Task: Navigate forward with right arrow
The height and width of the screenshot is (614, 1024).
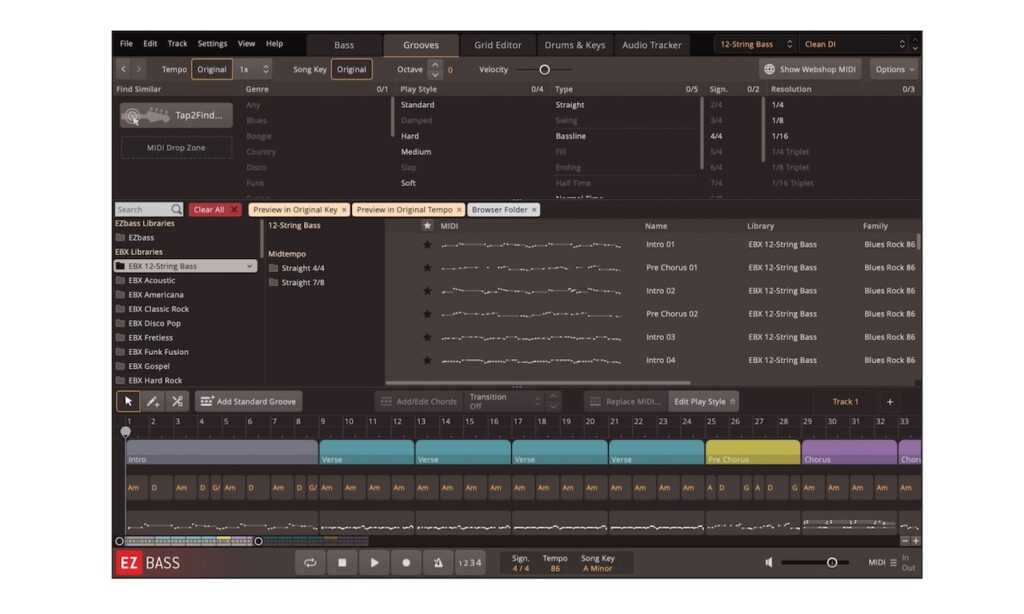Action: (x=138, y=69)
